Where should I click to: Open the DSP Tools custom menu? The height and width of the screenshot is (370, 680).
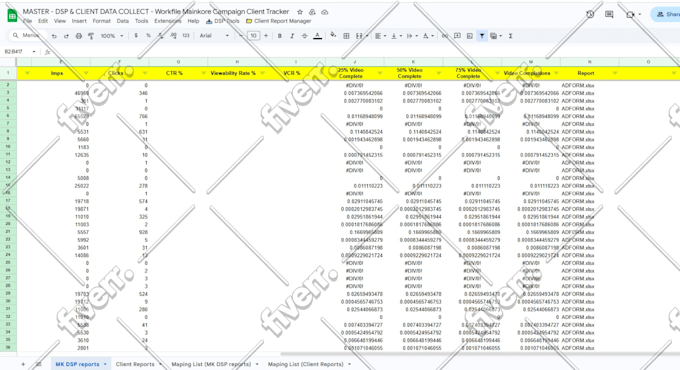222,21
